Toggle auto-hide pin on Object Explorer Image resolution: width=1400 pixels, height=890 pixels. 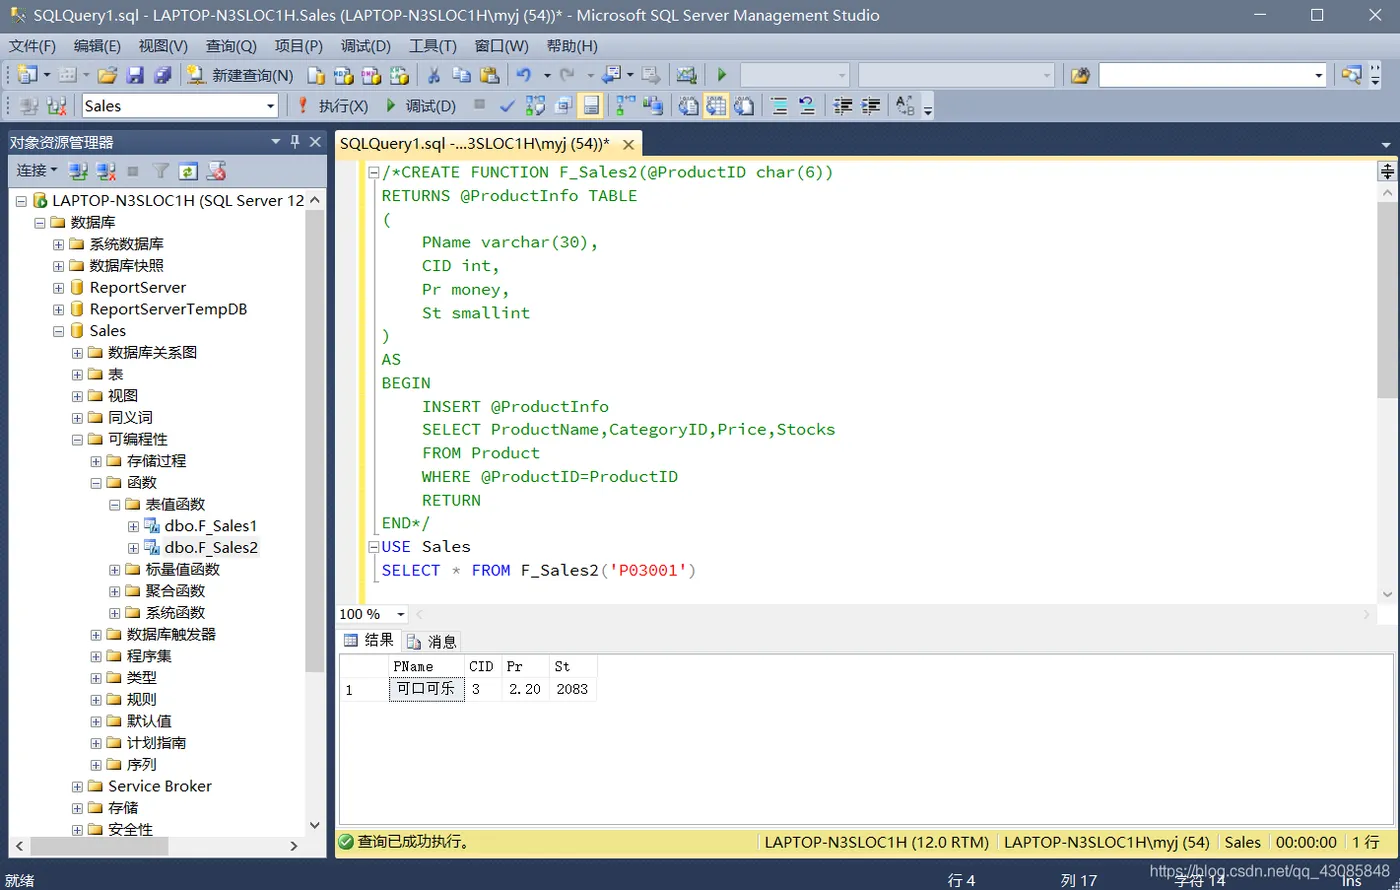295,142
